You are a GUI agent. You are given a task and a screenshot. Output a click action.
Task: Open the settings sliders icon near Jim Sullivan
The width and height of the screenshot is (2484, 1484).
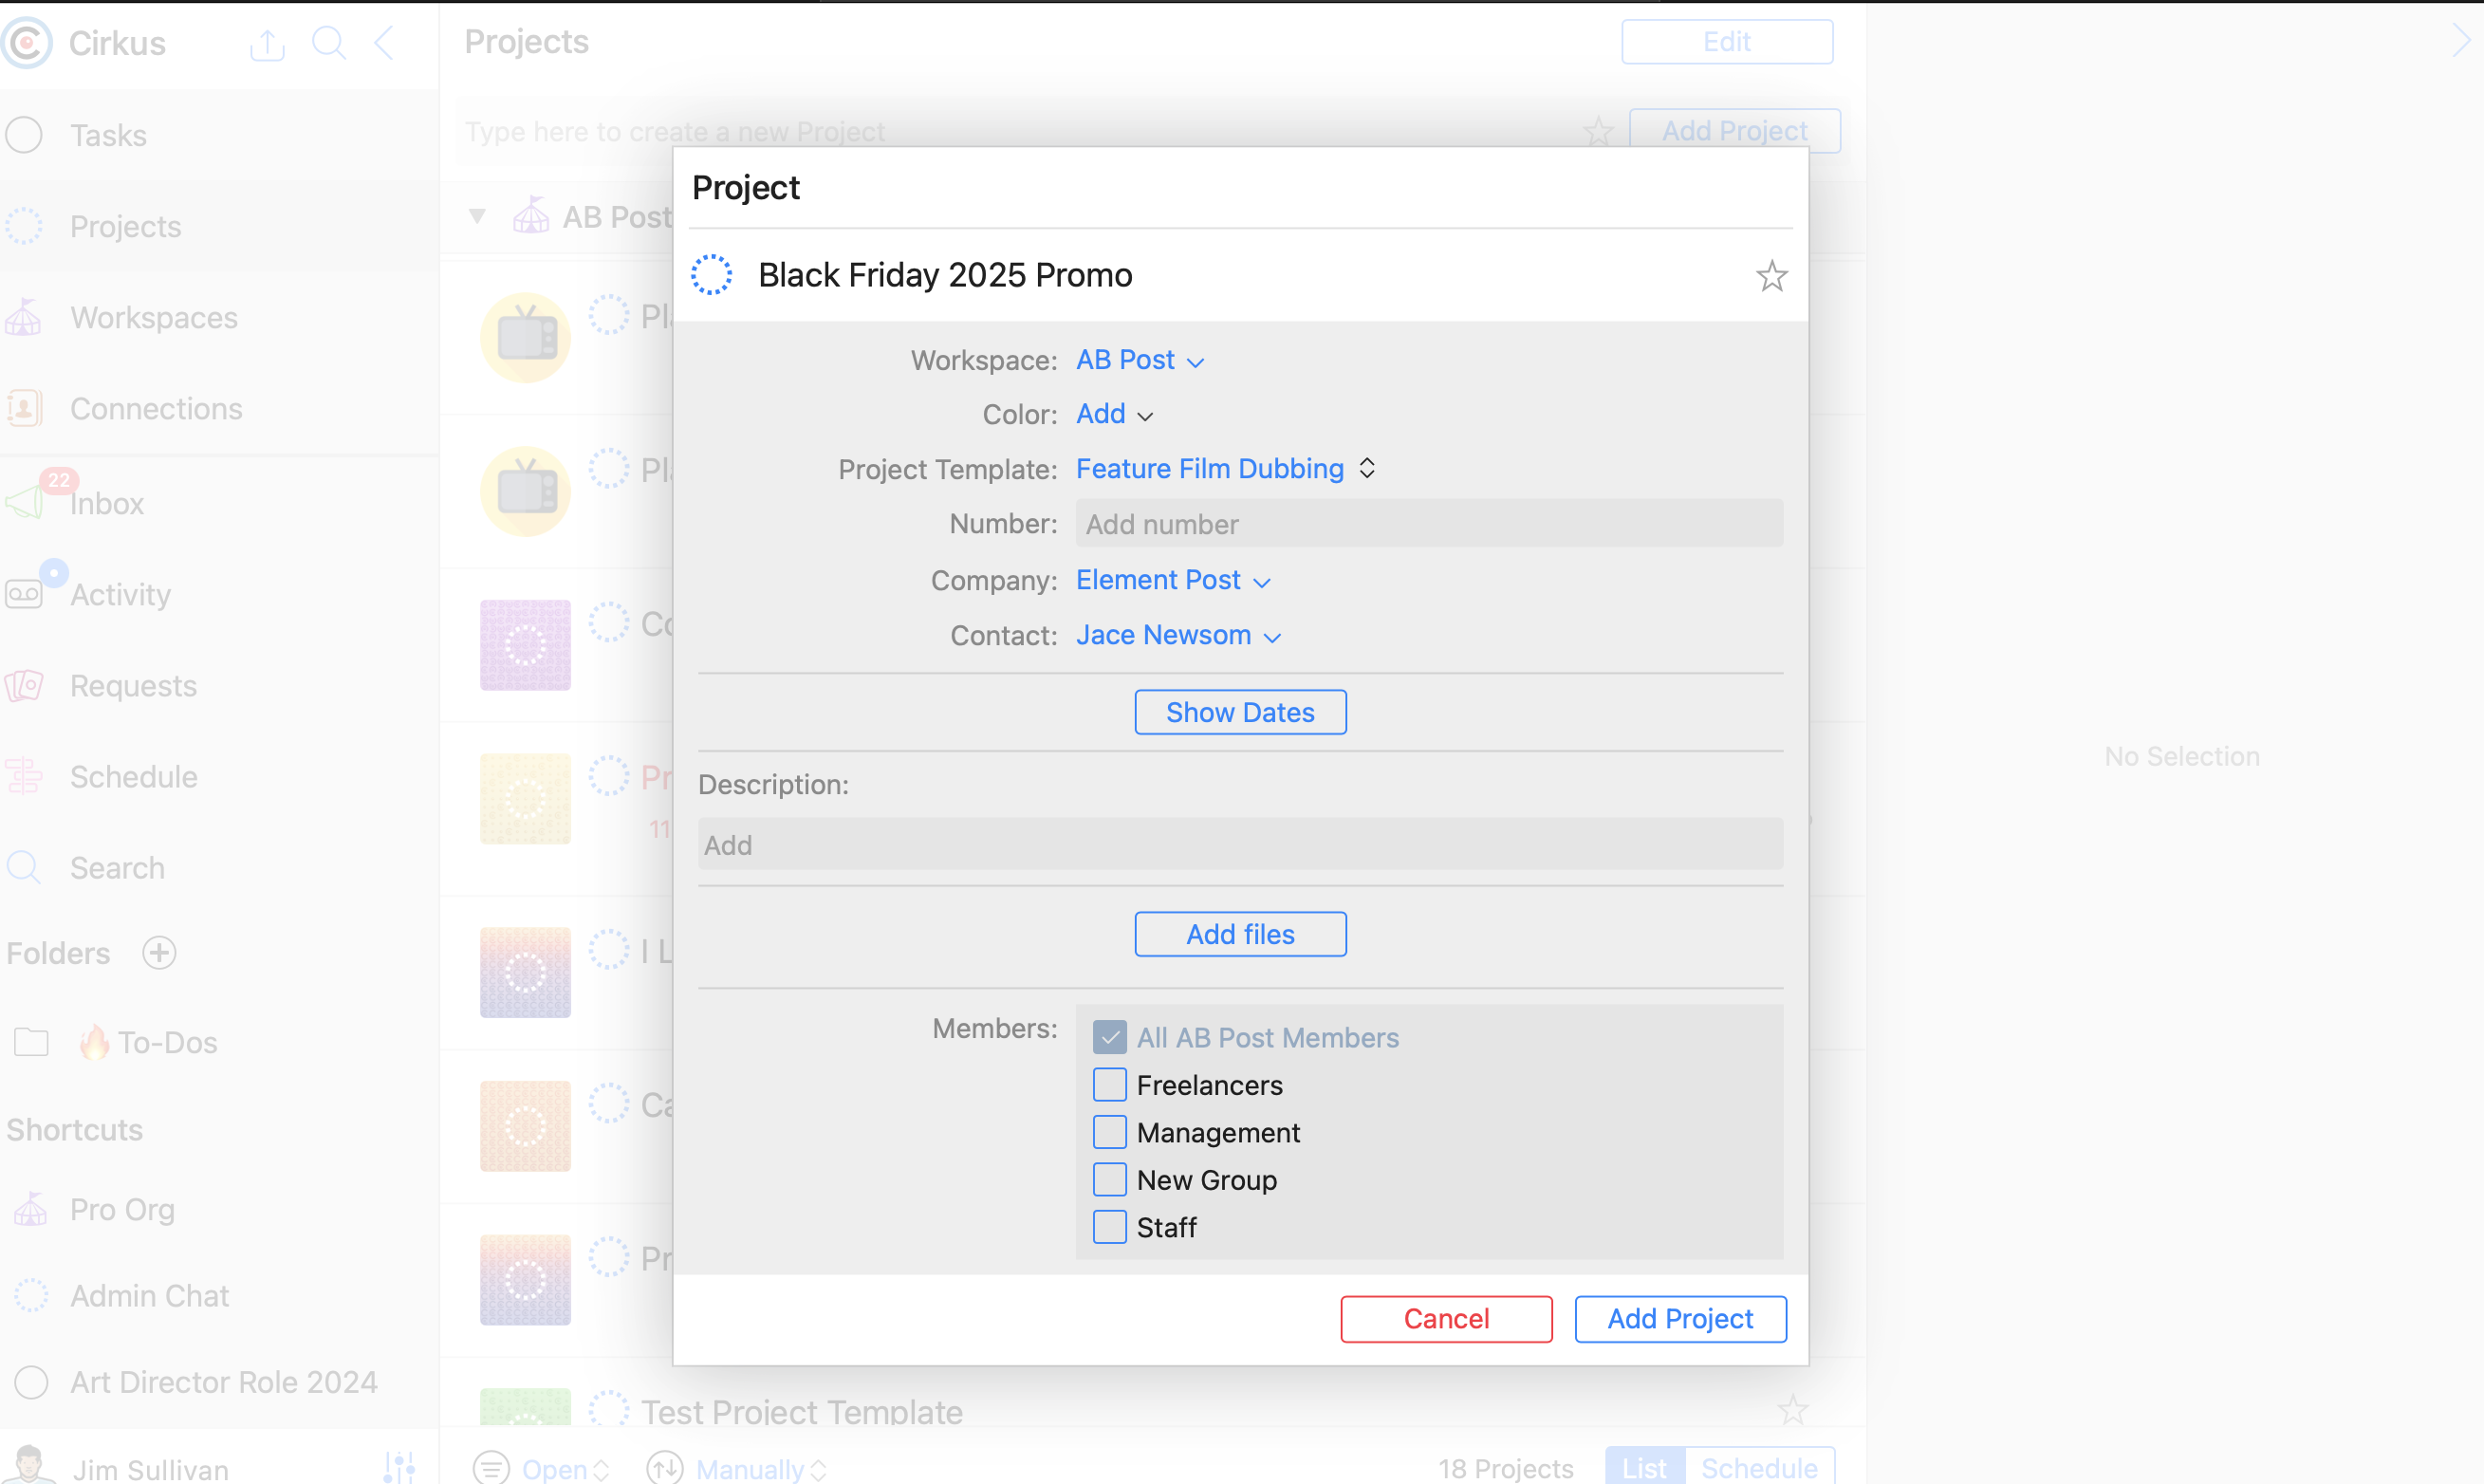[399, 1467]
